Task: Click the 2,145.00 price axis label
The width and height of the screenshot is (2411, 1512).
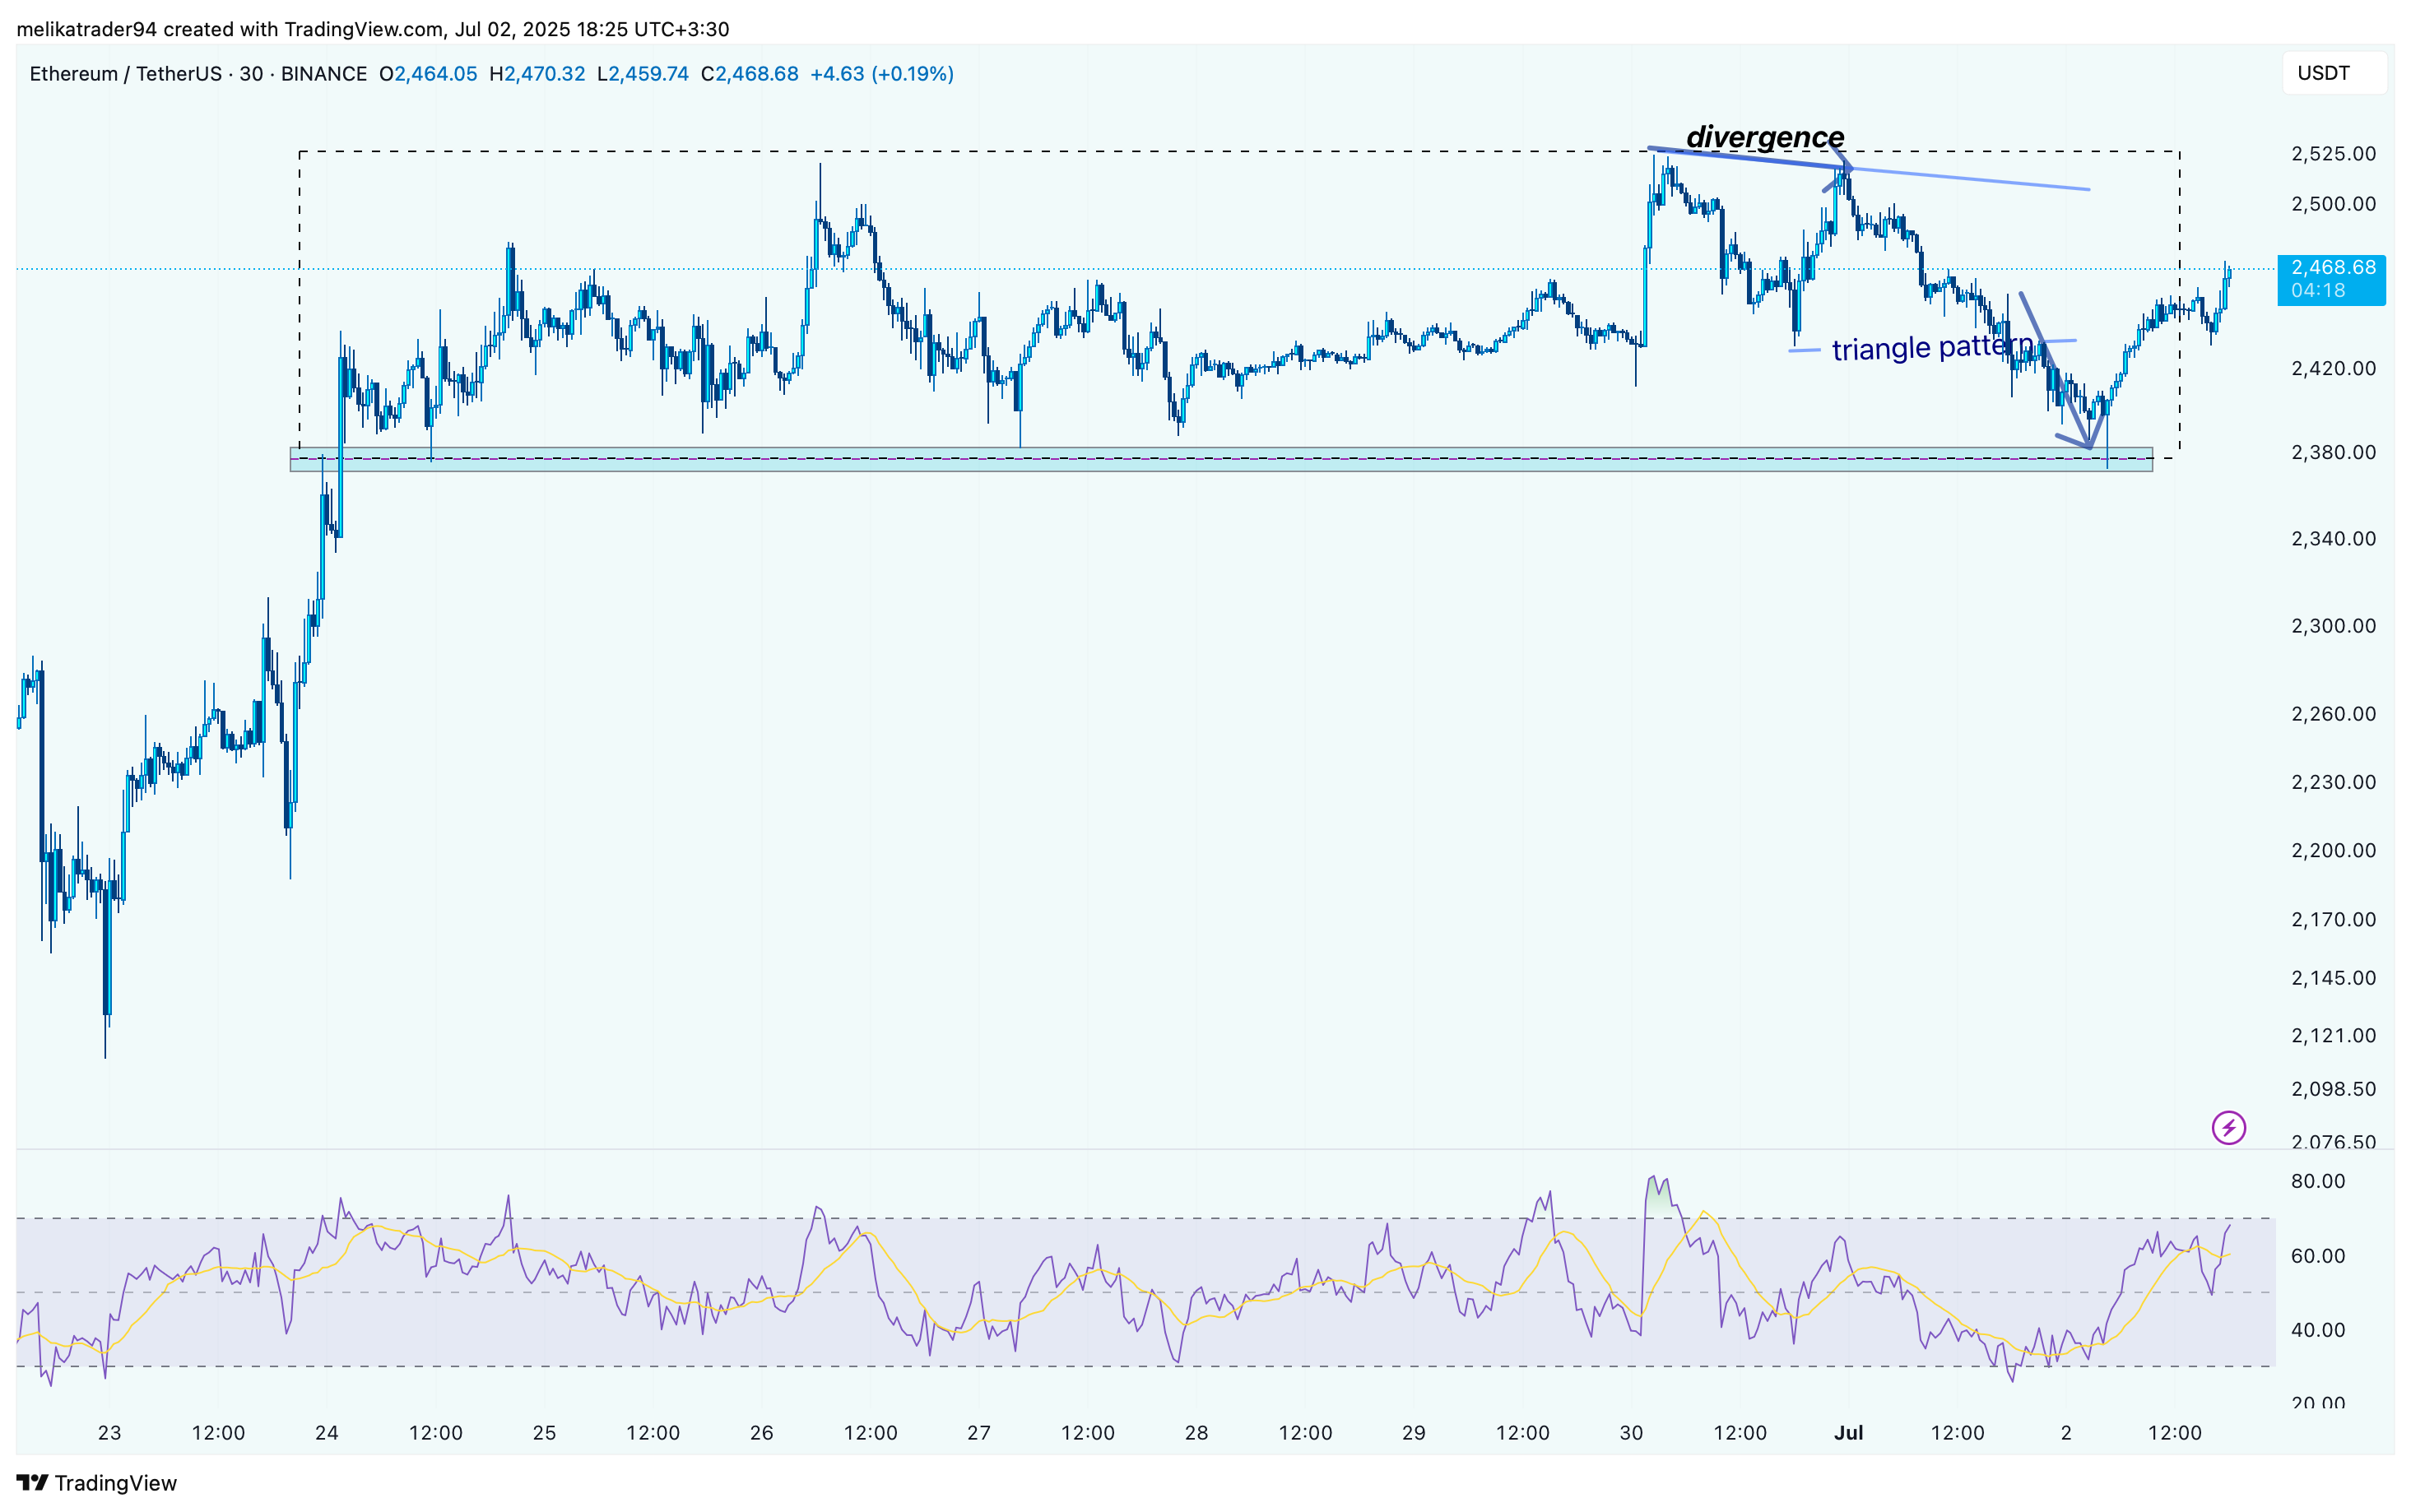Action: (x=2333, y=978)
